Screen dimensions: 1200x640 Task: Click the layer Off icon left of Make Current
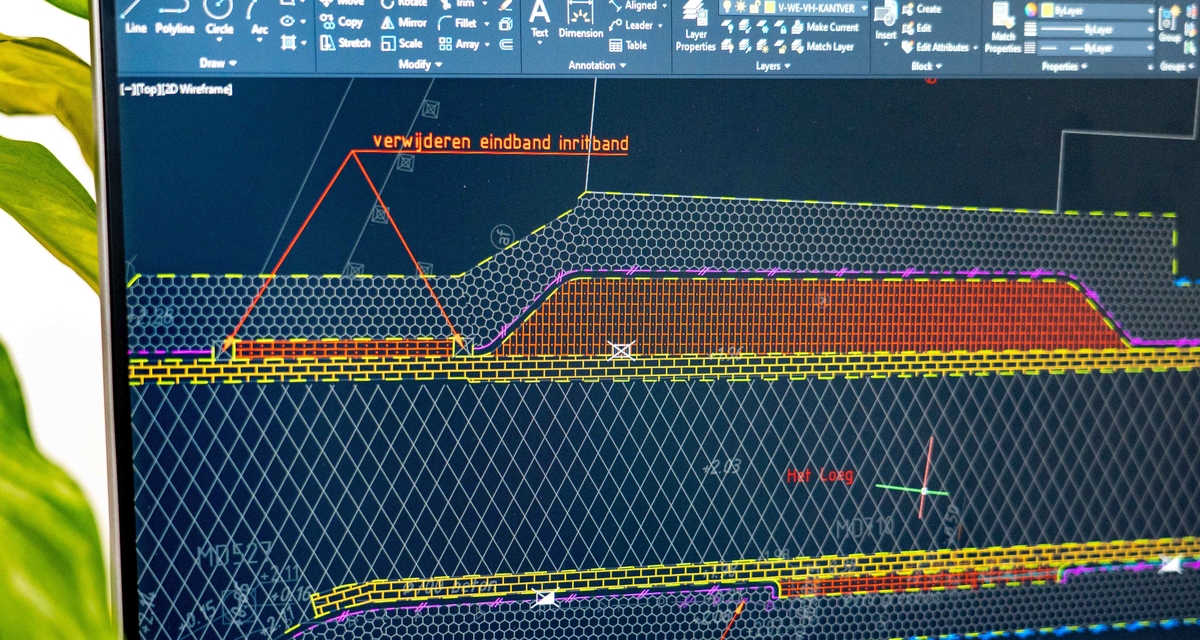[x=729, y=28]
